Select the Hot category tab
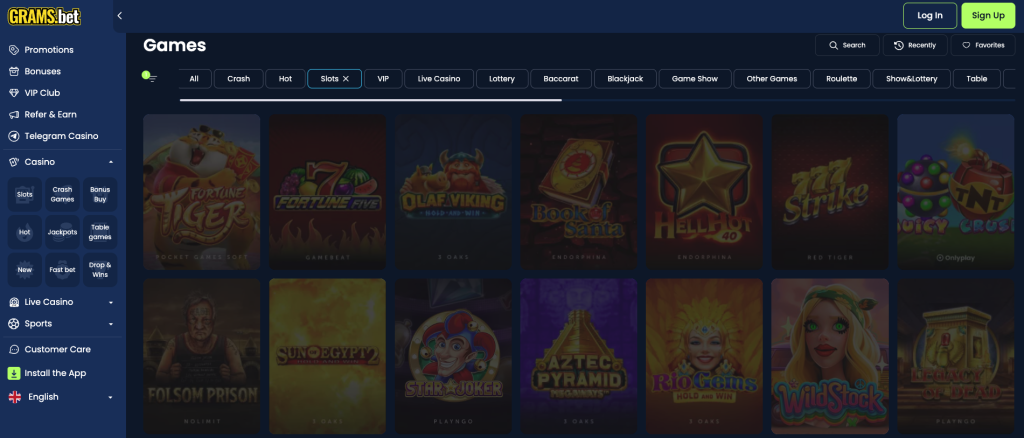The width and height of the screenshot is (1024, 438). 285,78
